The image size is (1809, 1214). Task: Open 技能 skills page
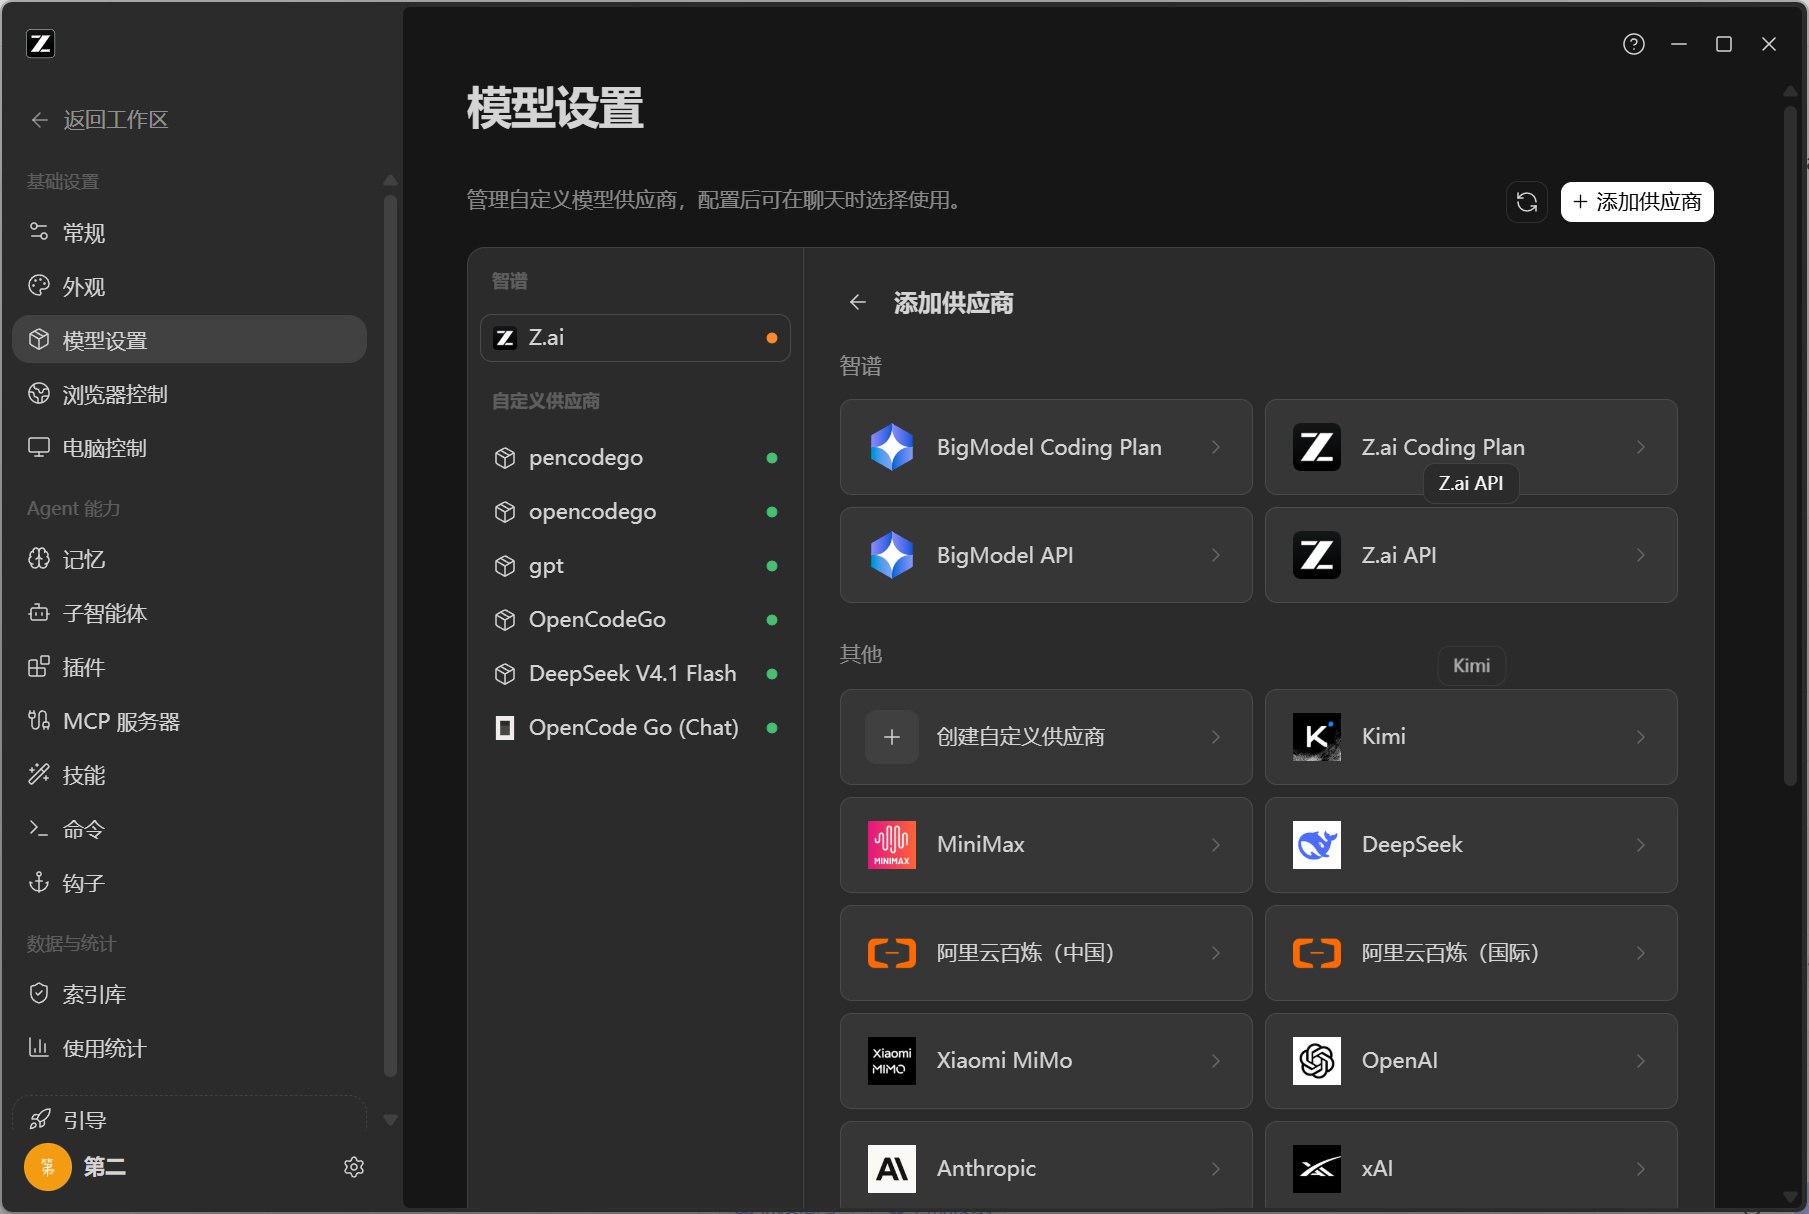coord(189,775)
